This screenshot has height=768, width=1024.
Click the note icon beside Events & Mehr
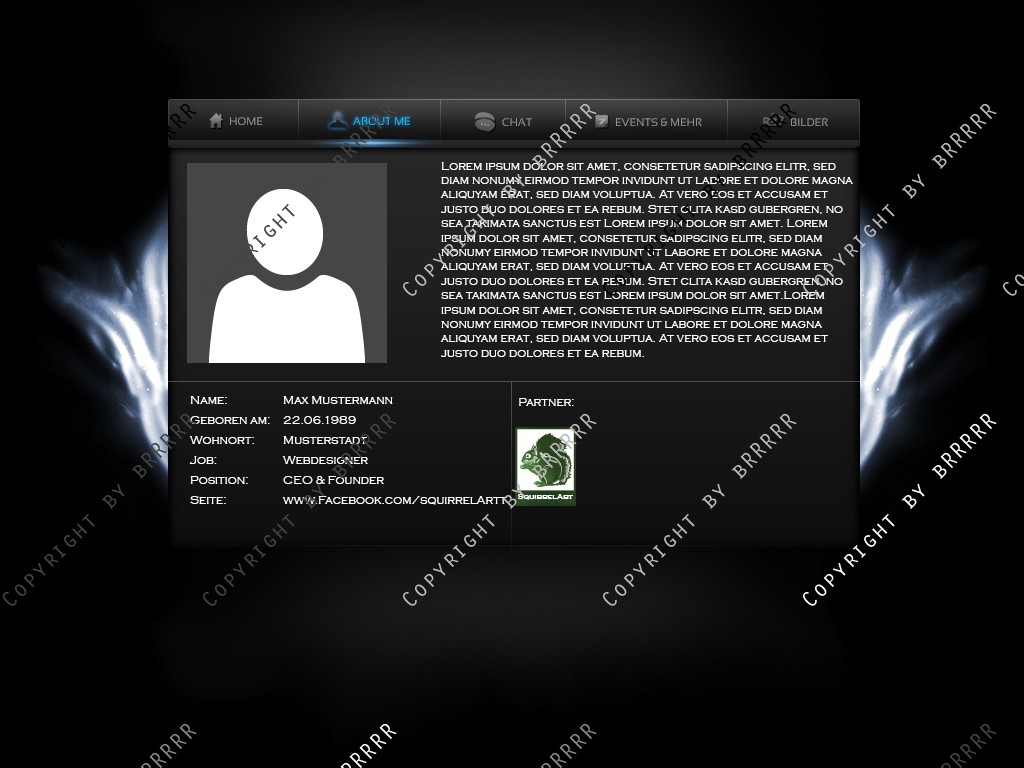pyautogui.click(x=601, y=121)
